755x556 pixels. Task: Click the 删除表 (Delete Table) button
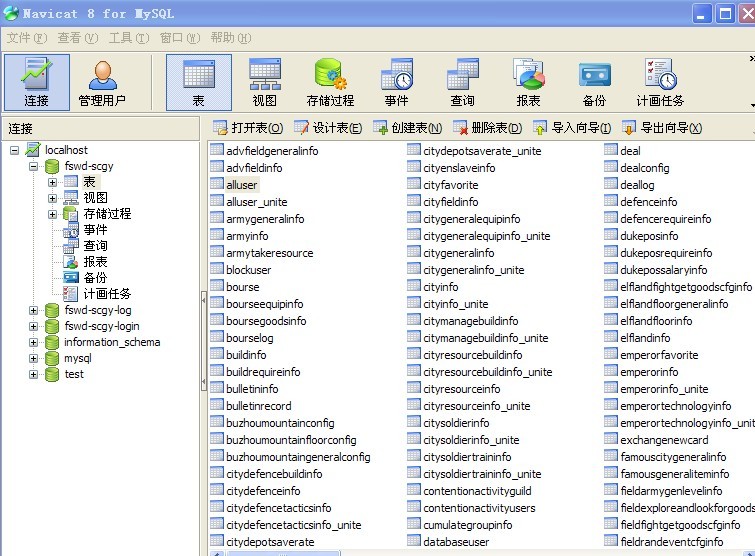tap(487, 128)
